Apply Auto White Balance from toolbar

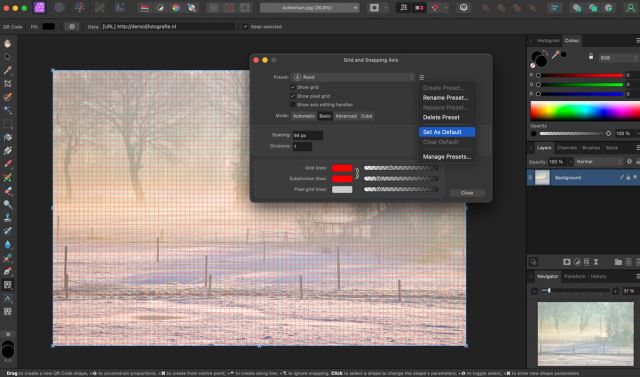(191, 8)
